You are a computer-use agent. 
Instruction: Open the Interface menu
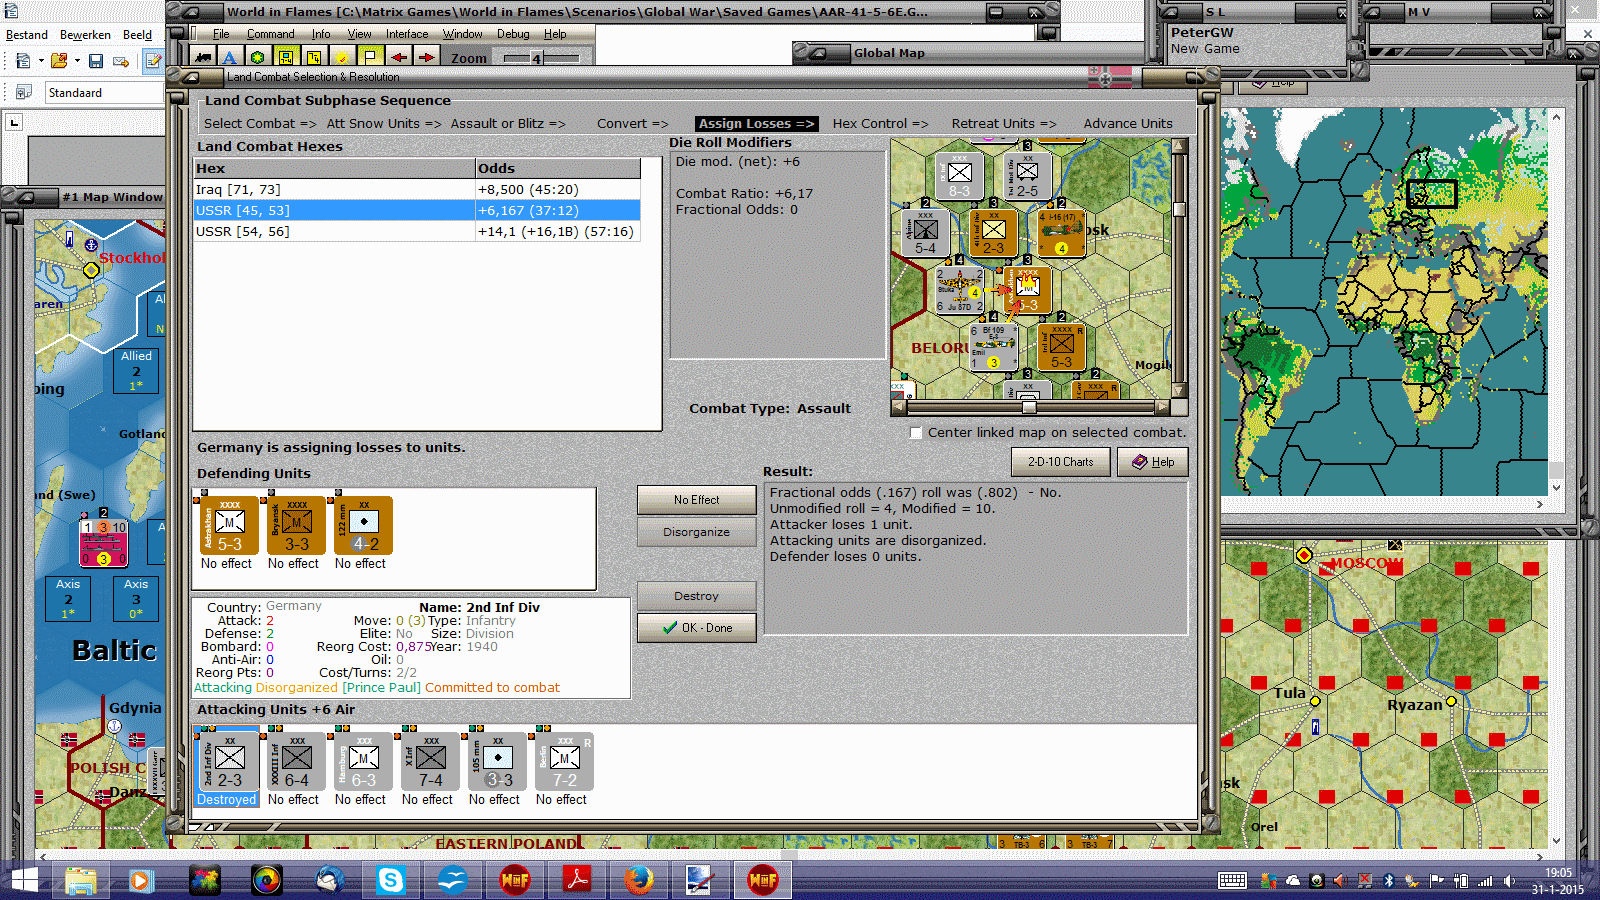point(407,34)
